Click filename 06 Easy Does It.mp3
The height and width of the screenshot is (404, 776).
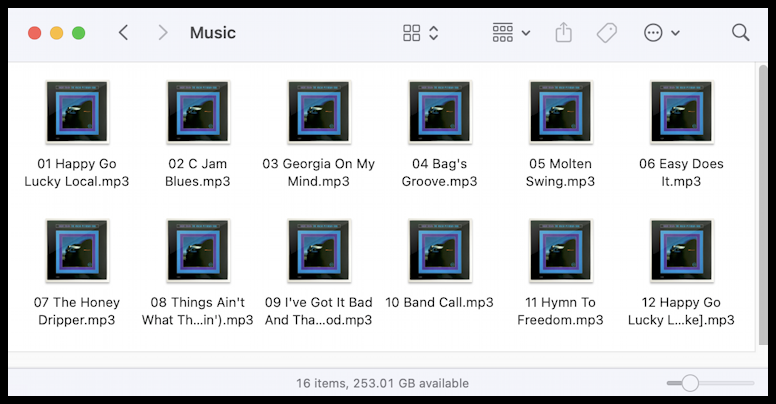(681, 172)
